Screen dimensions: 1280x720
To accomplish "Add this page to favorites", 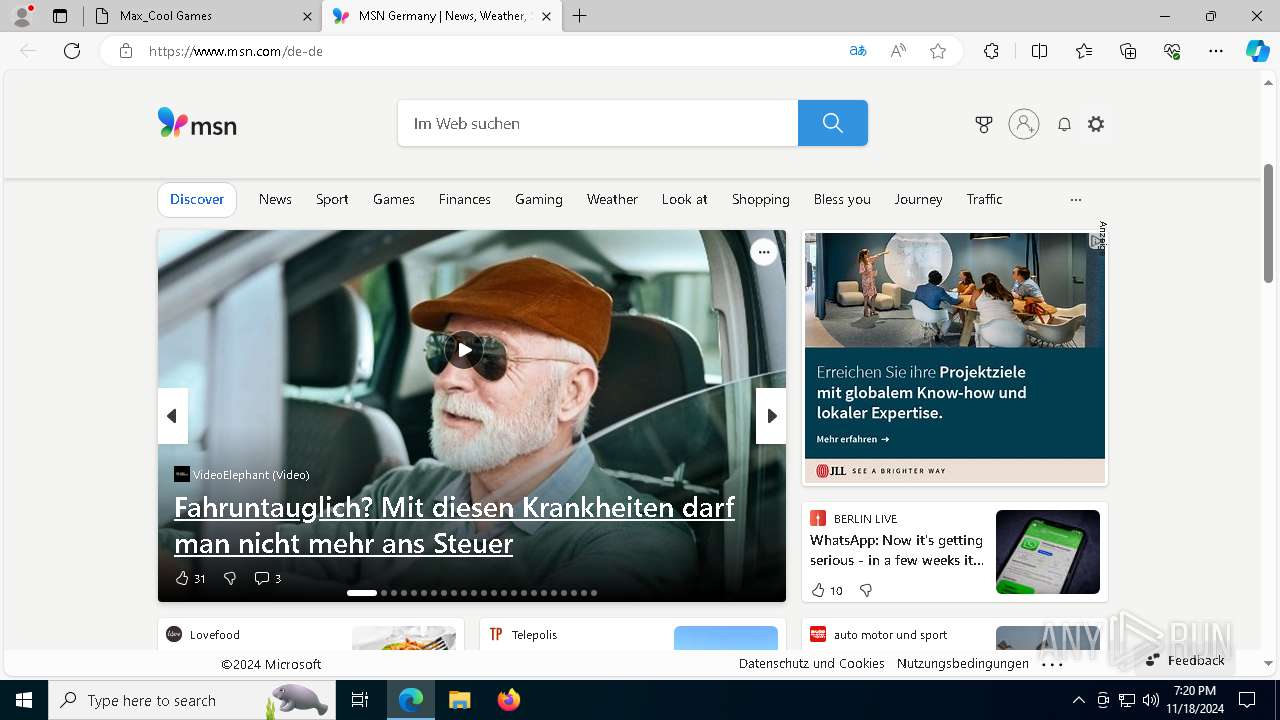I will click(x=938, y=51).
